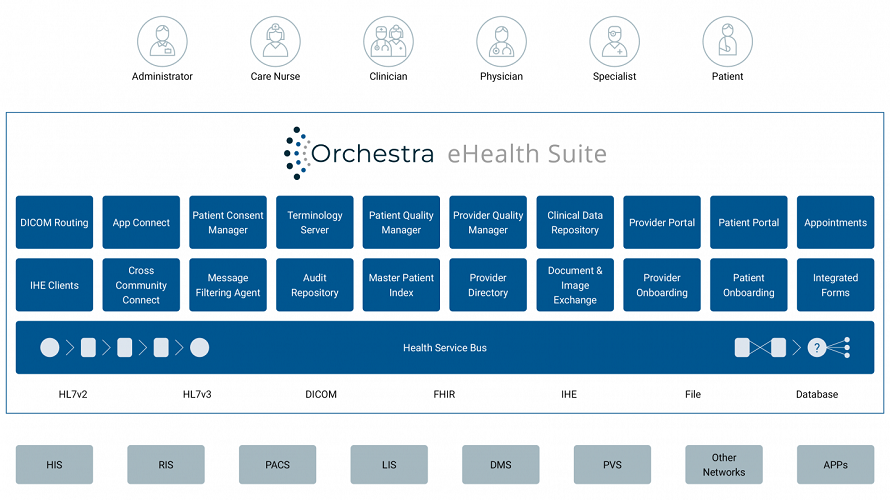Click the eHealth Suite title text
The height and width of the screenshot is (500, 890).
coord(527,154)
